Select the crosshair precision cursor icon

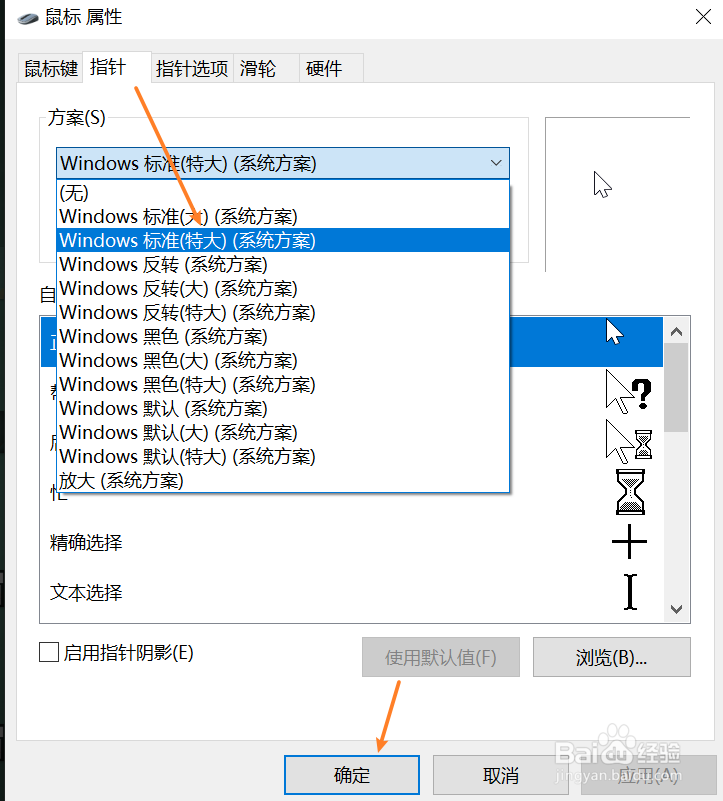[x=629, y=541]
